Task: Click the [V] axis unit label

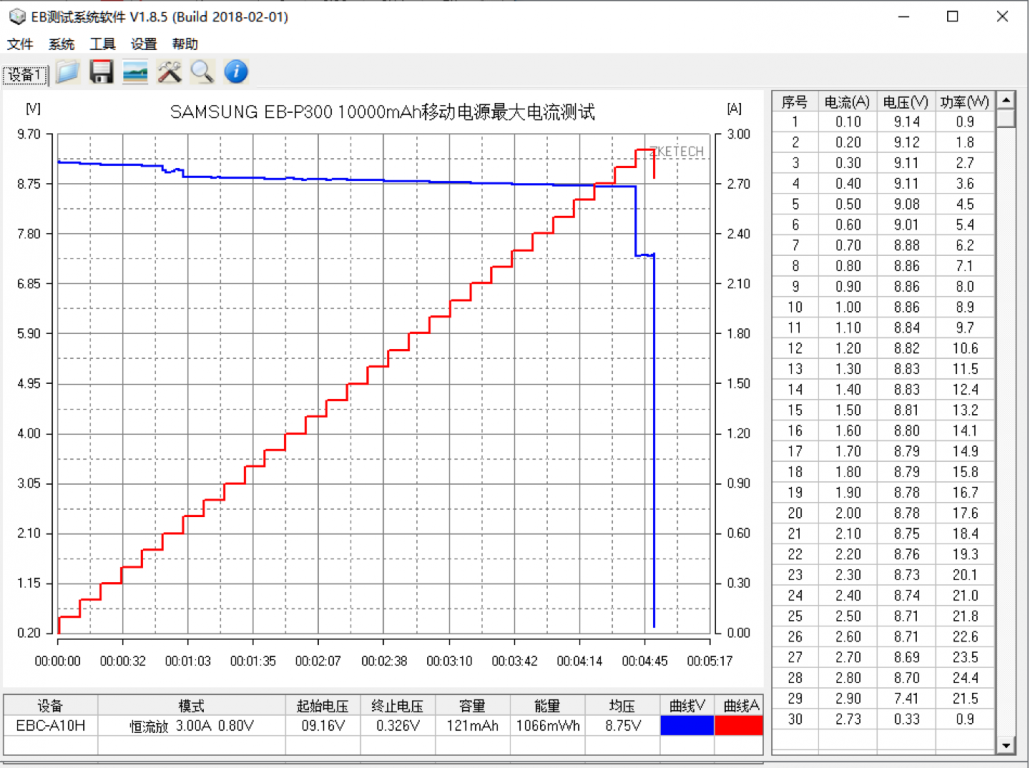Action: pos(32,108)
